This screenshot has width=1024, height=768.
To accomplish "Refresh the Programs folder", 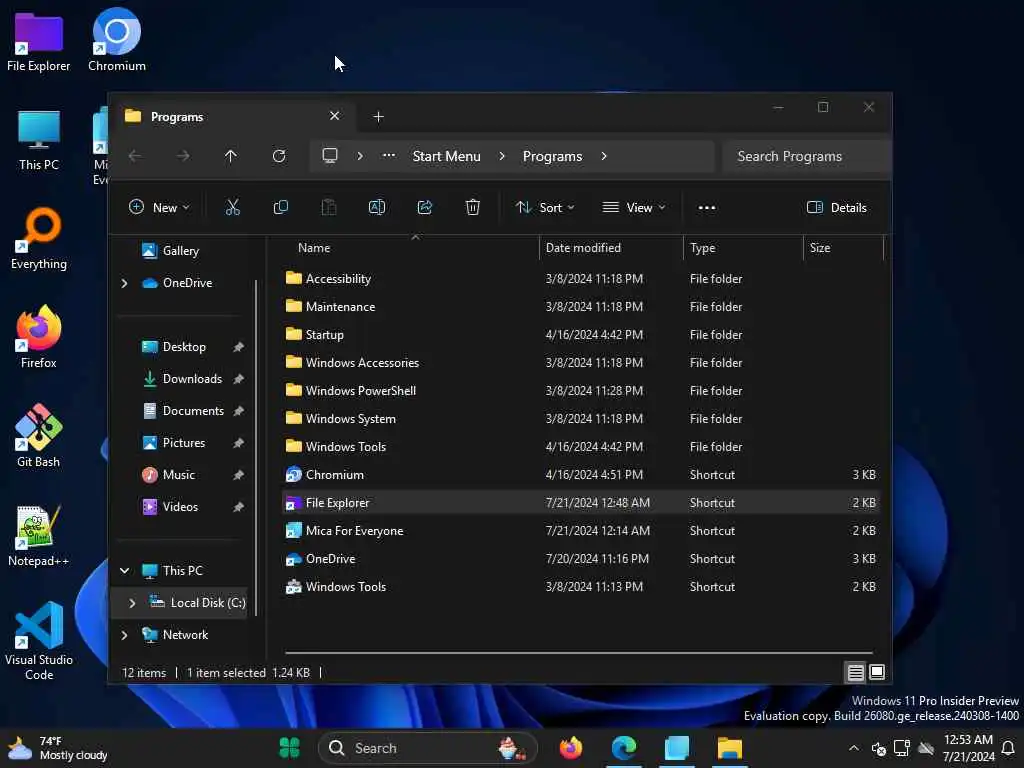I will pos(279,156).
